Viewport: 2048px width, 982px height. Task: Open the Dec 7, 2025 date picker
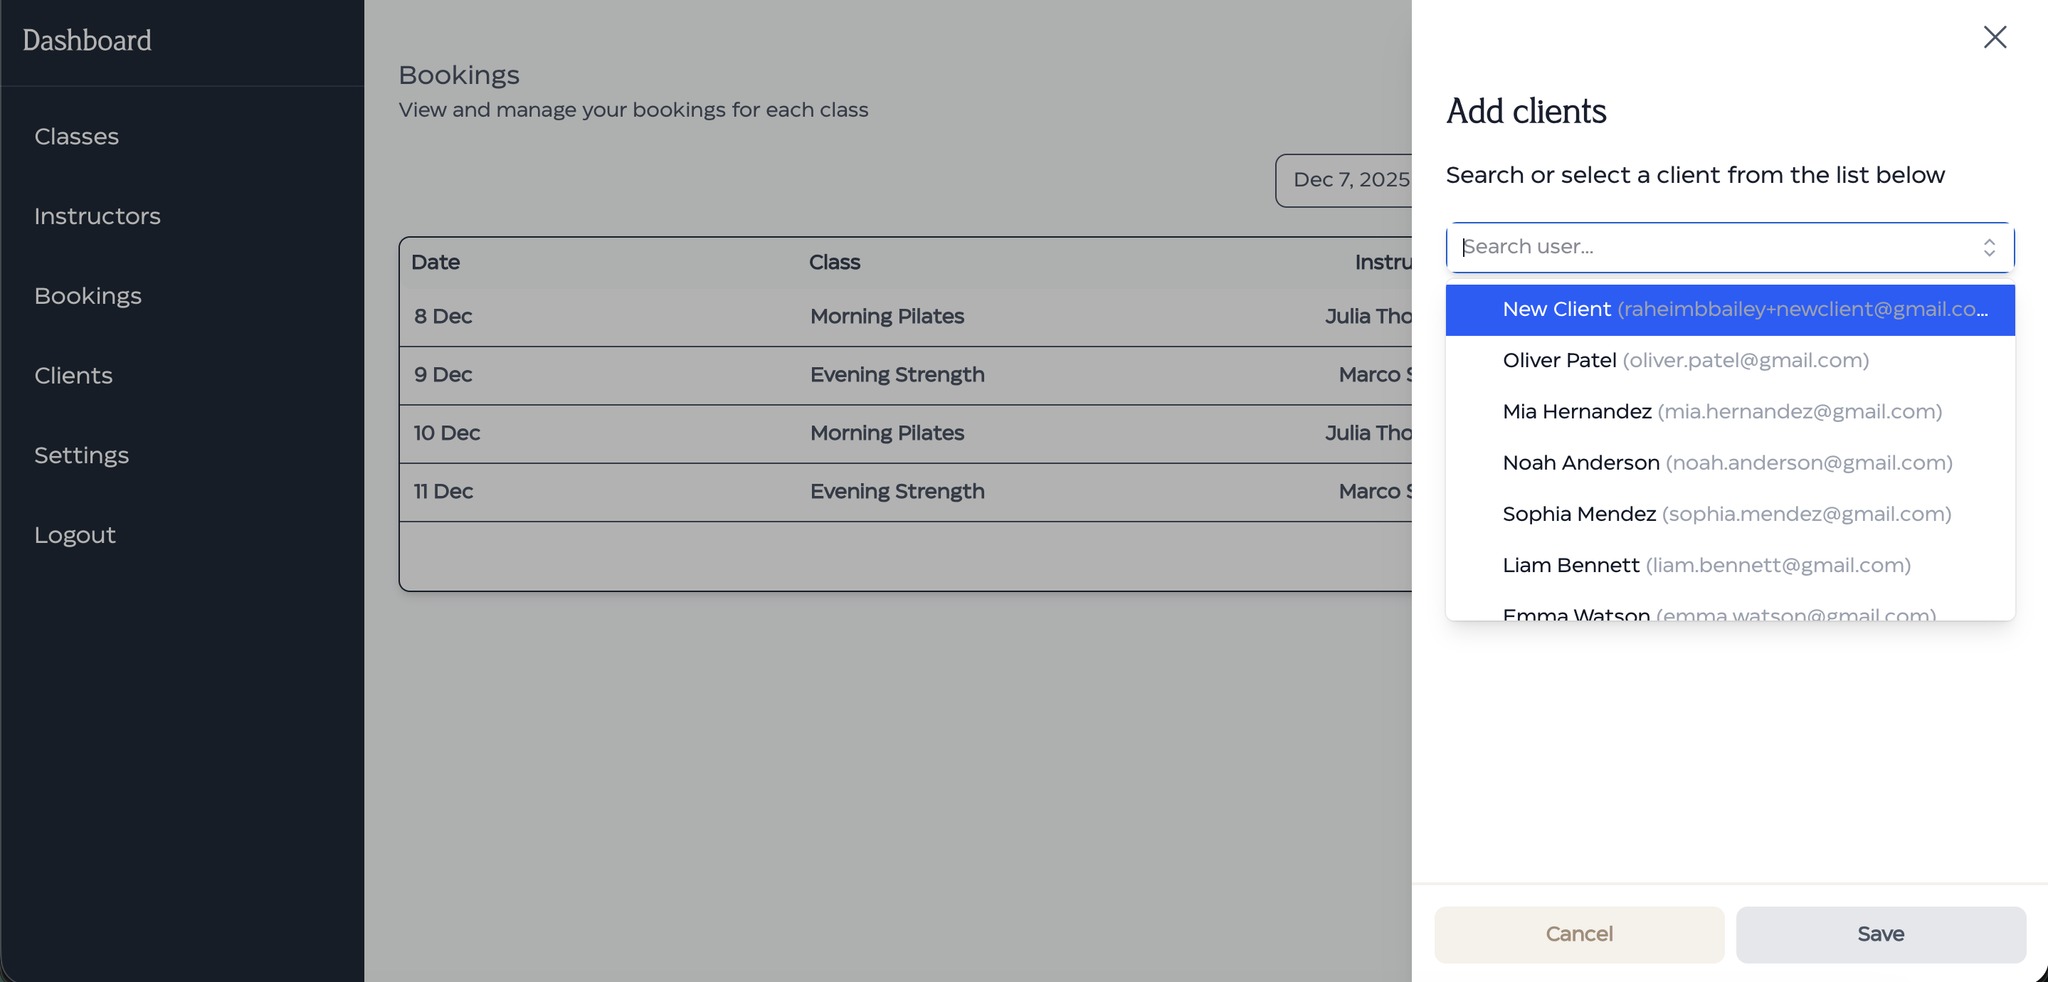[x=1345, y=180]
